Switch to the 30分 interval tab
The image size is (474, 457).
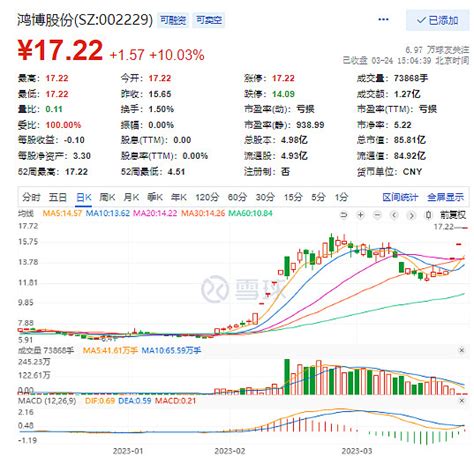point(265,197)
